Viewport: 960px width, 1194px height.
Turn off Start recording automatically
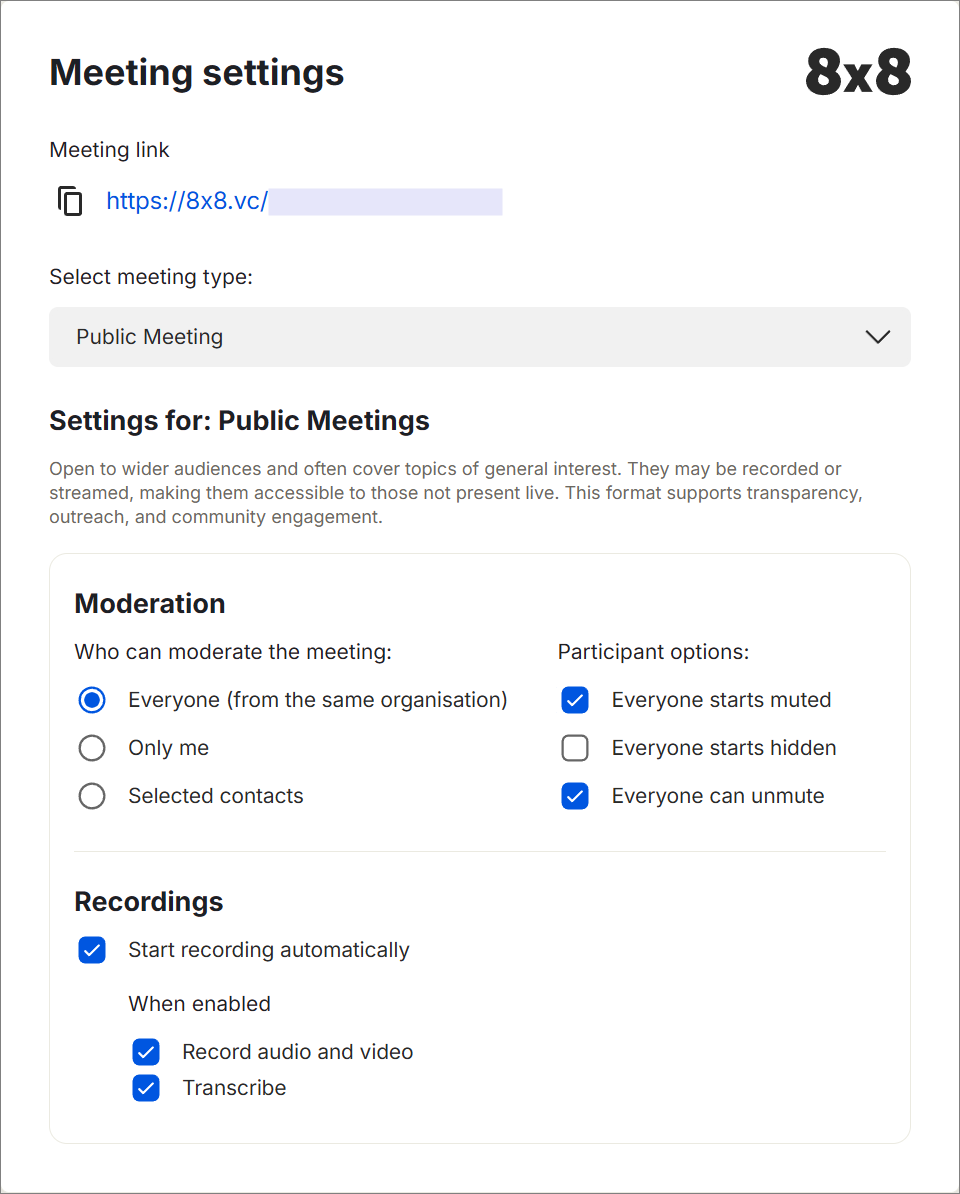[92, 950]
